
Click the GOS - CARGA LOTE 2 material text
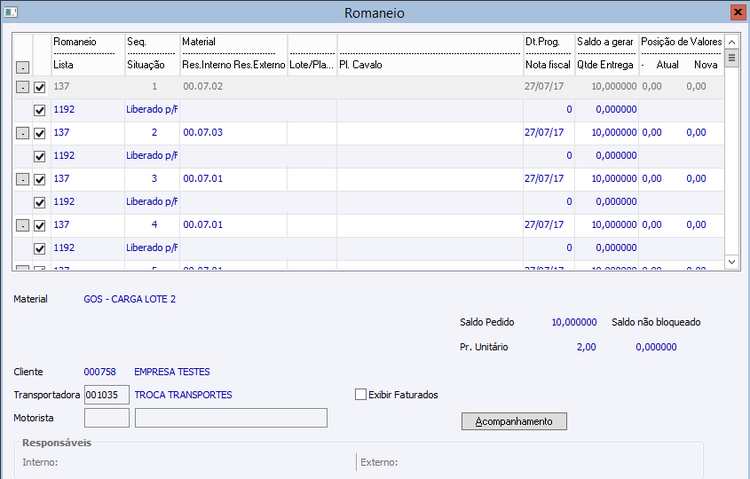(130, 299)
